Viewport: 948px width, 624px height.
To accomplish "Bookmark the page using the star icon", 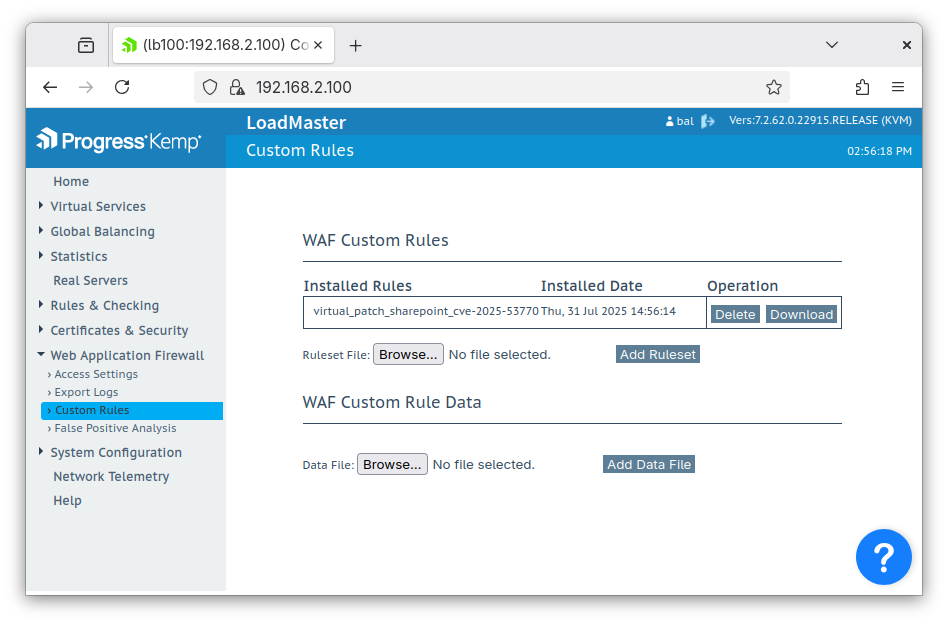I will pyautogui.click(x=773, y=87).
